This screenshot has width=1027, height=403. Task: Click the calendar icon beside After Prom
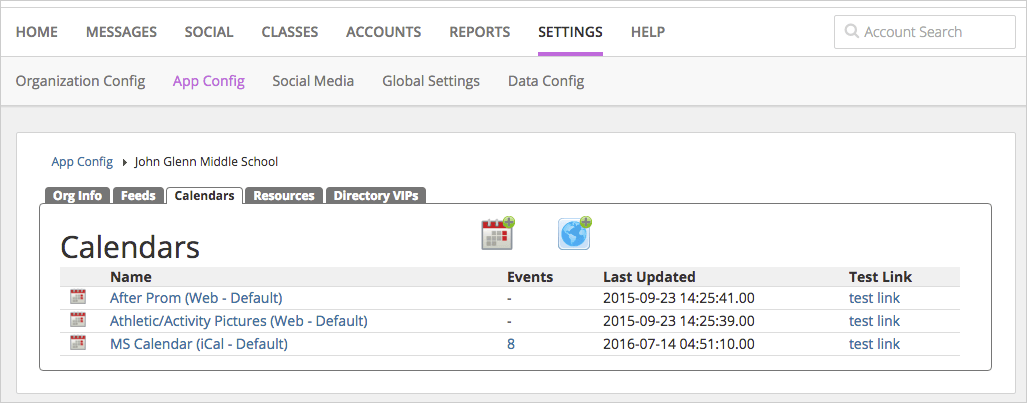click(78, 297)
